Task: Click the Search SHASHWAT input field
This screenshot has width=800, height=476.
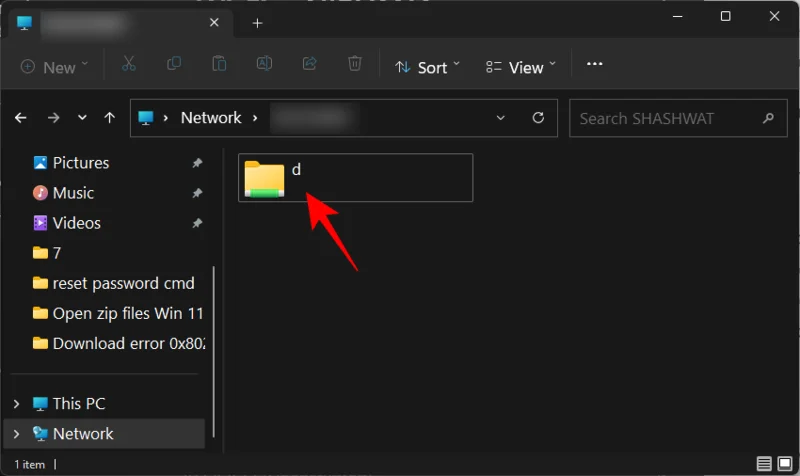Action: [x=678, y=118]
